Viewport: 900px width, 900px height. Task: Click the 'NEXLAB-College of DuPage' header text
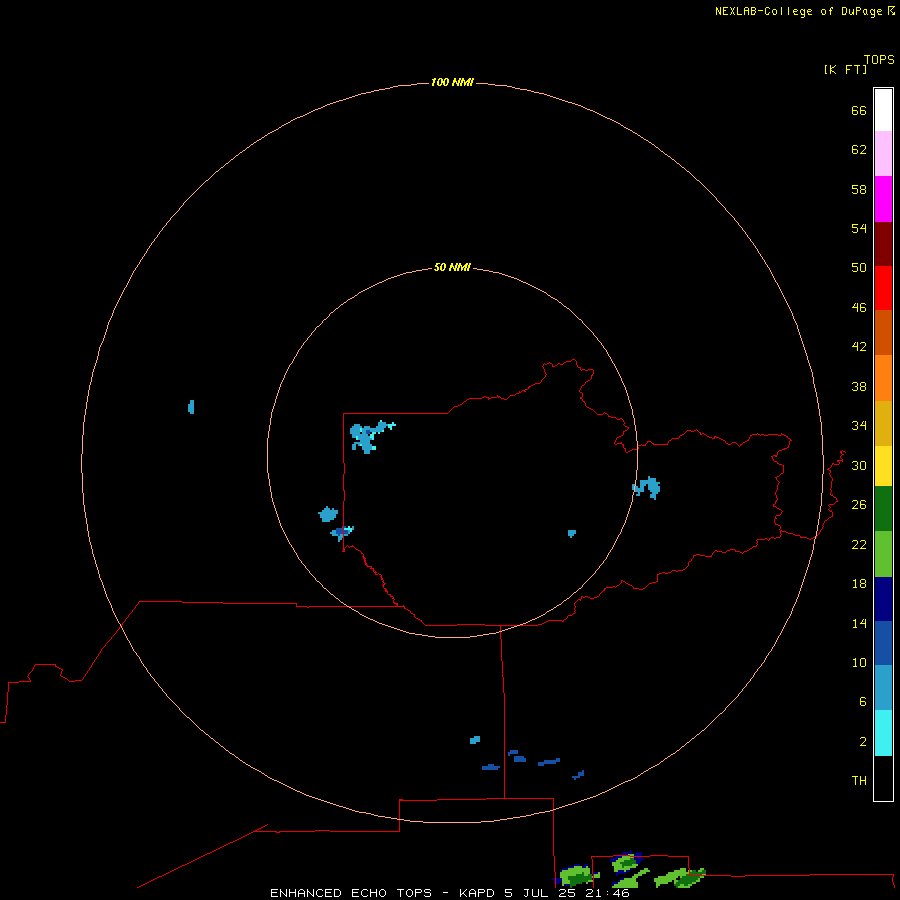(x=798, y=11)
